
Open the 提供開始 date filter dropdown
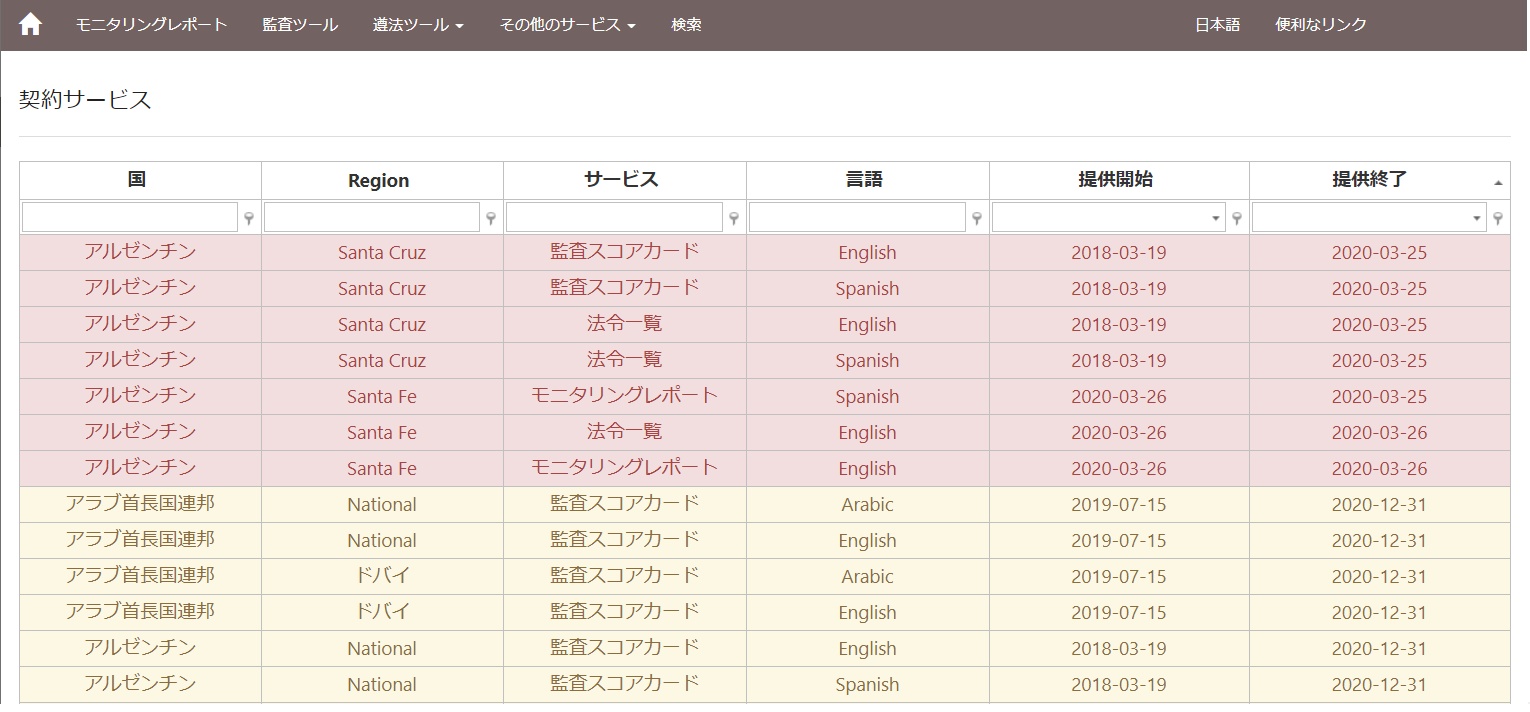pyautogui.click(x=1108, y=217)
